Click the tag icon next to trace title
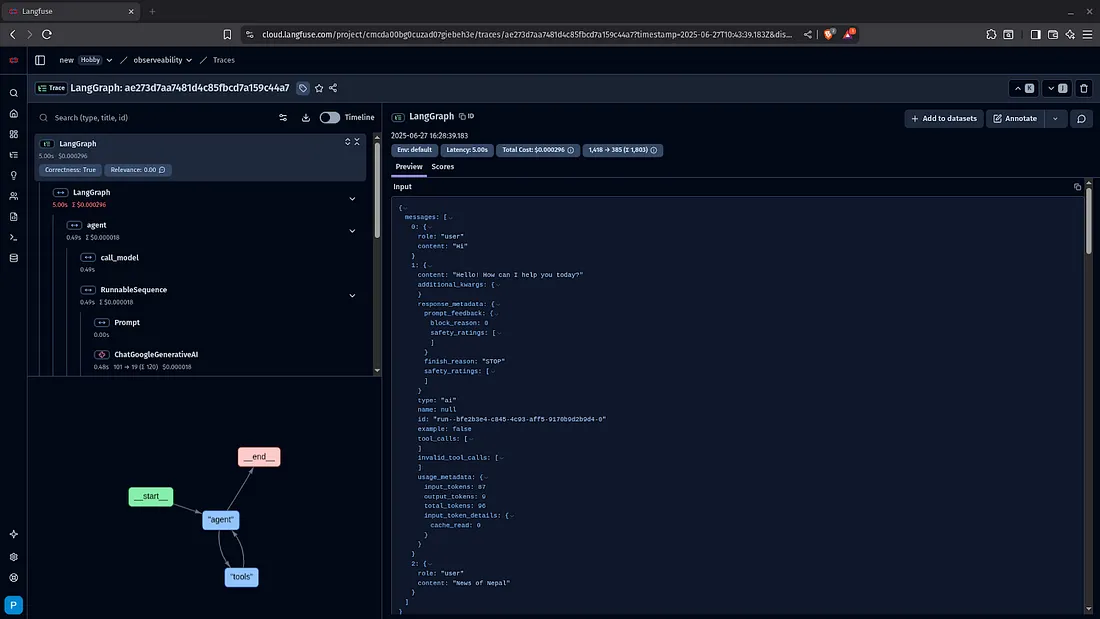This screenshot has height=619, width=1100. tap(303, 88)
